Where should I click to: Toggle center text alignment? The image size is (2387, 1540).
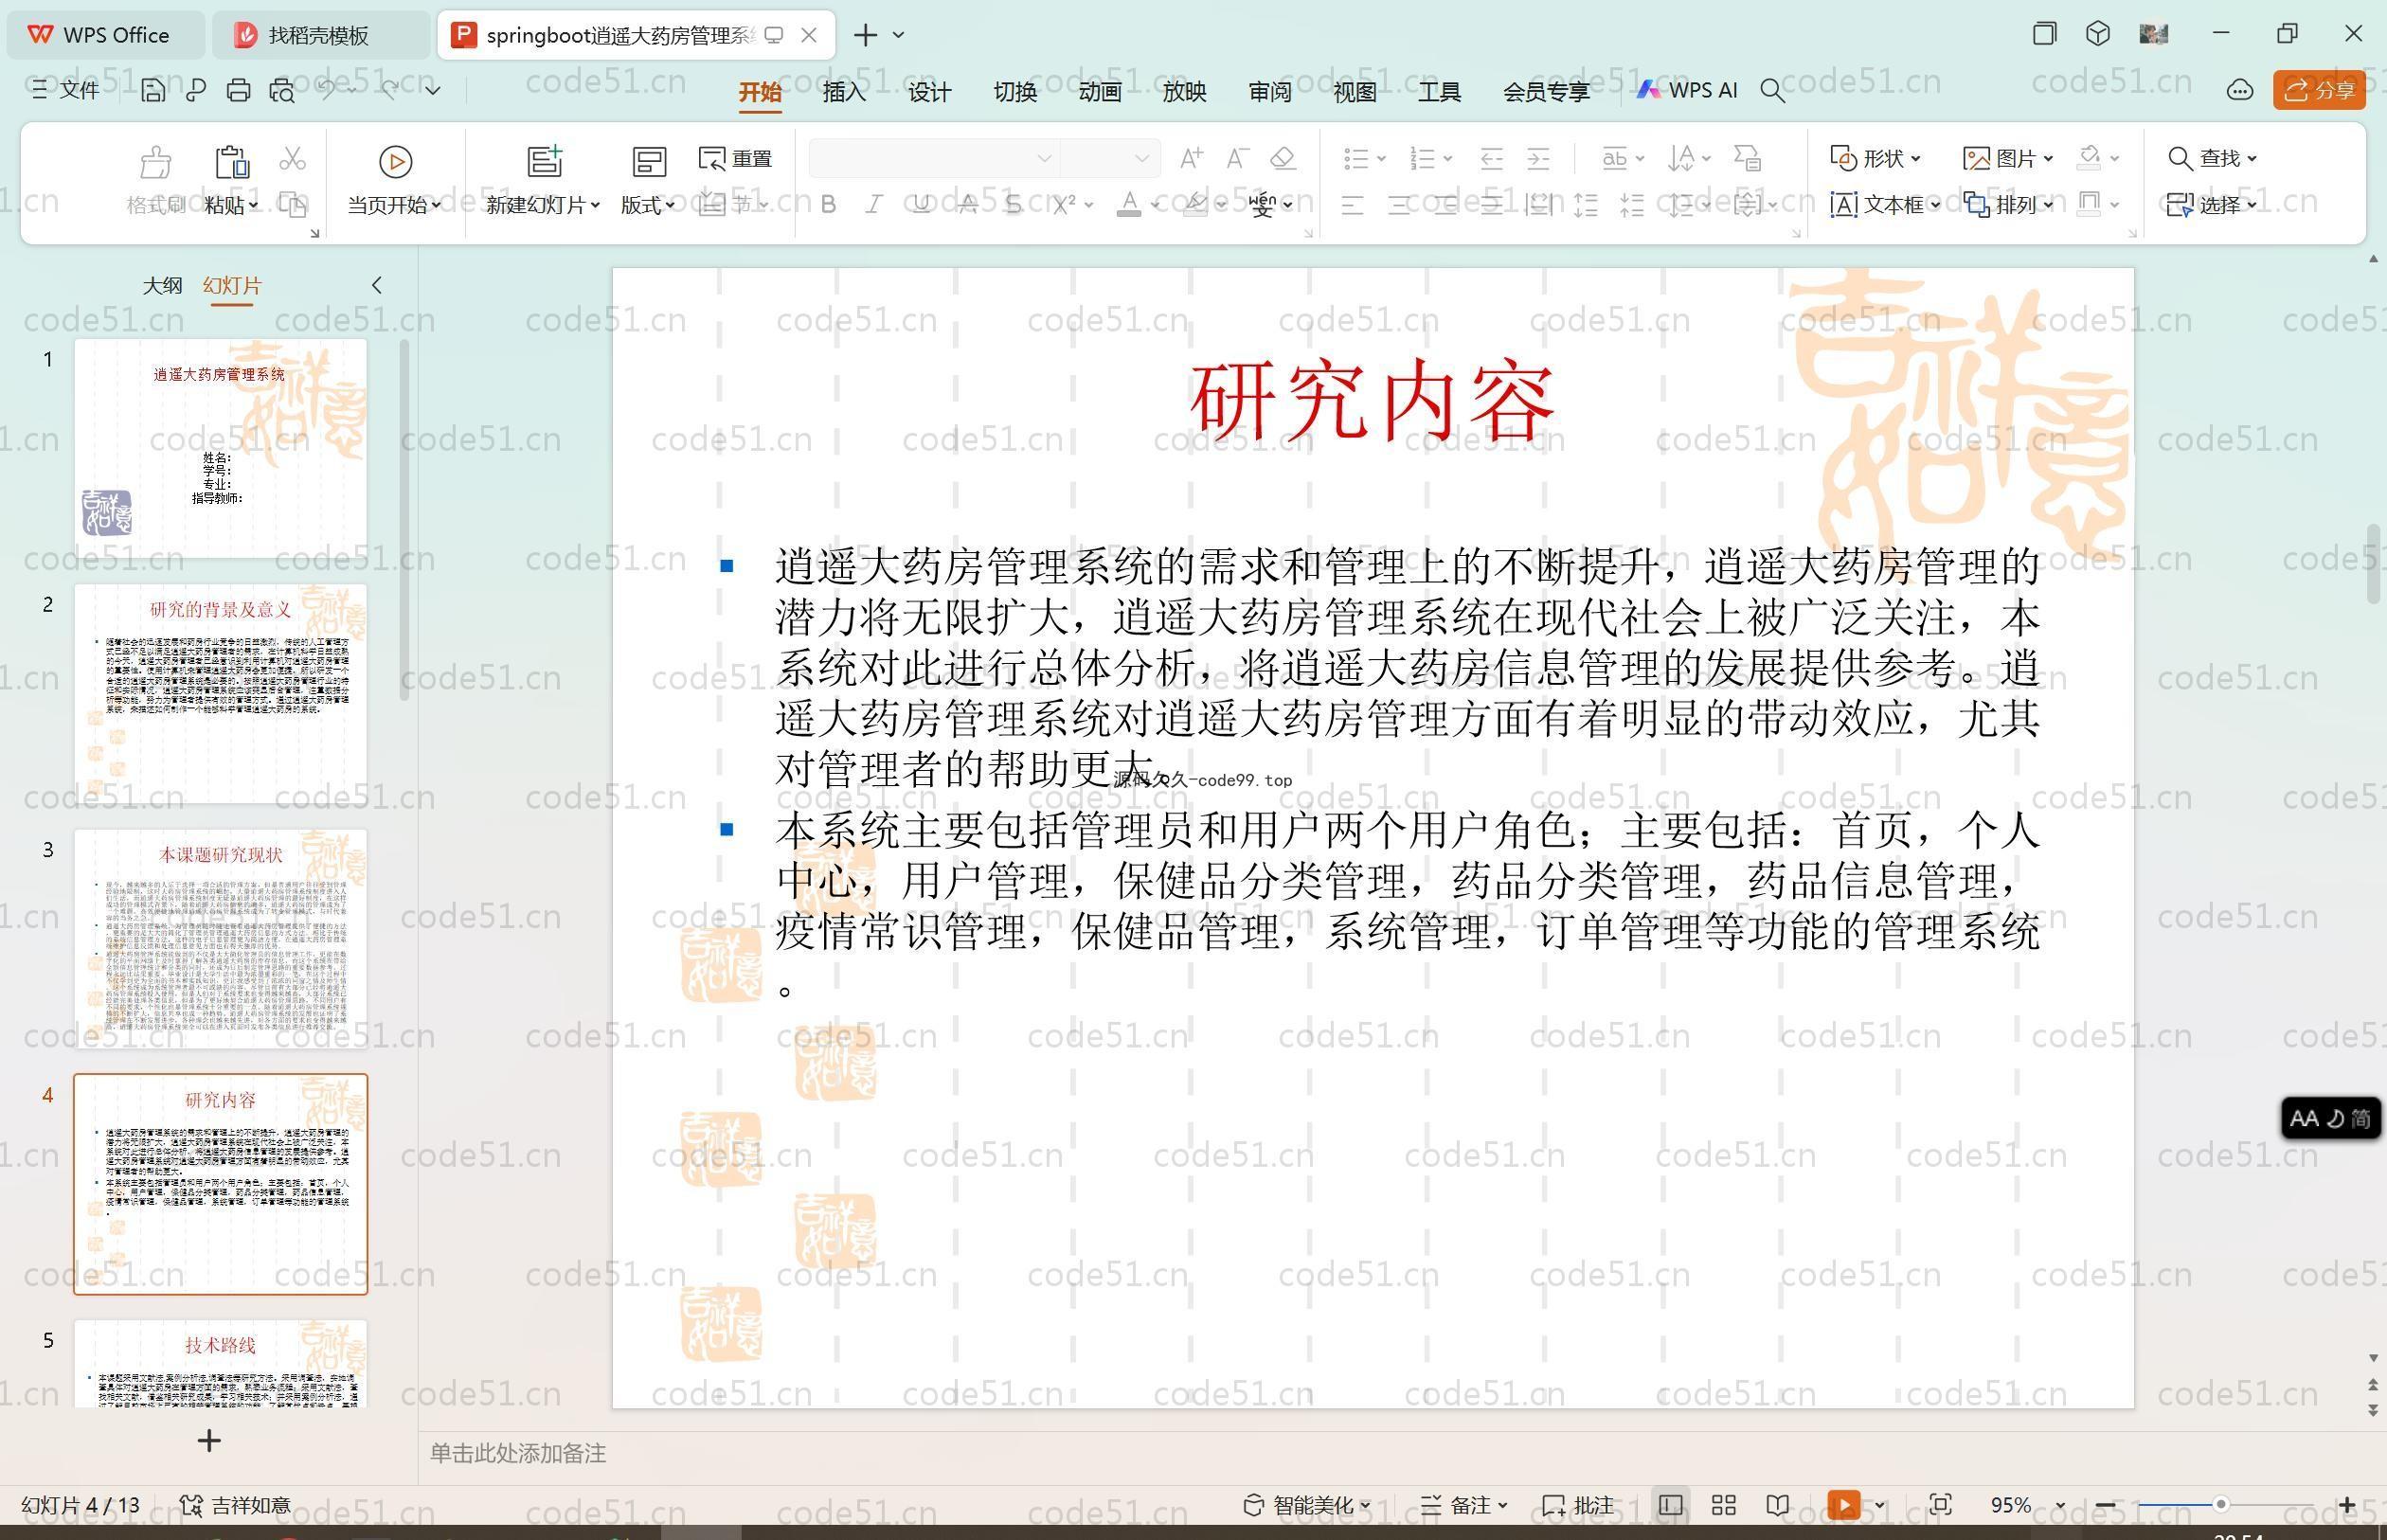1399,205
